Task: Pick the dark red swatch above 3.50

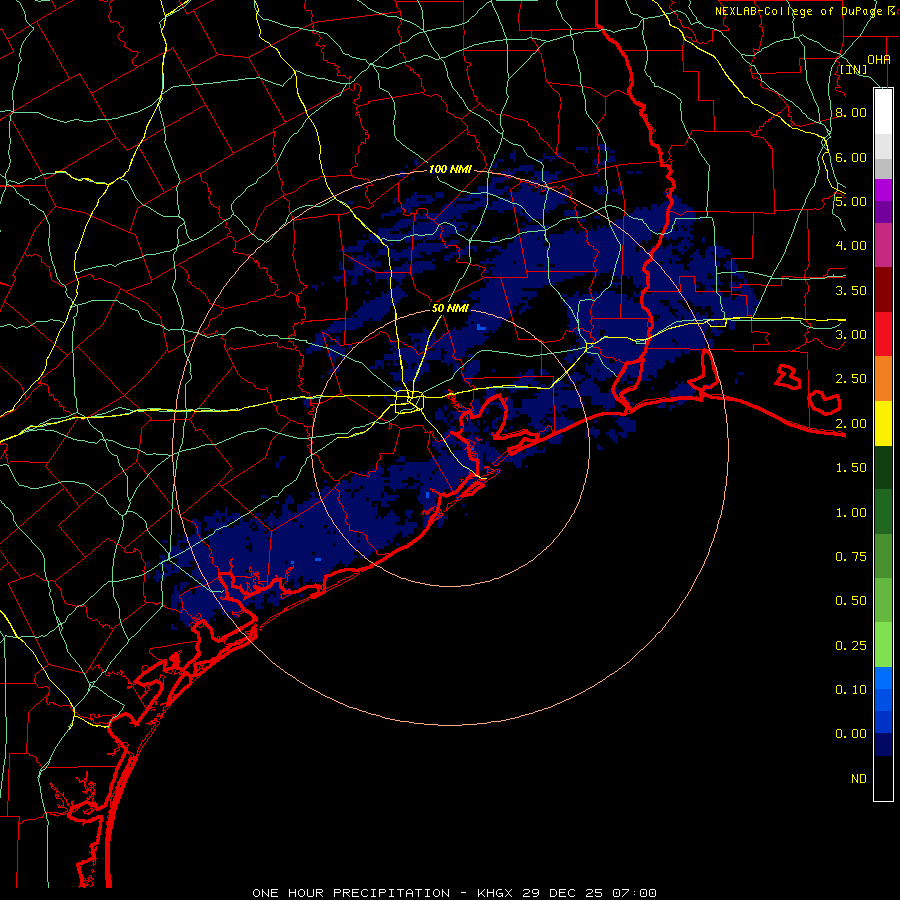Action: click(883, 290)
